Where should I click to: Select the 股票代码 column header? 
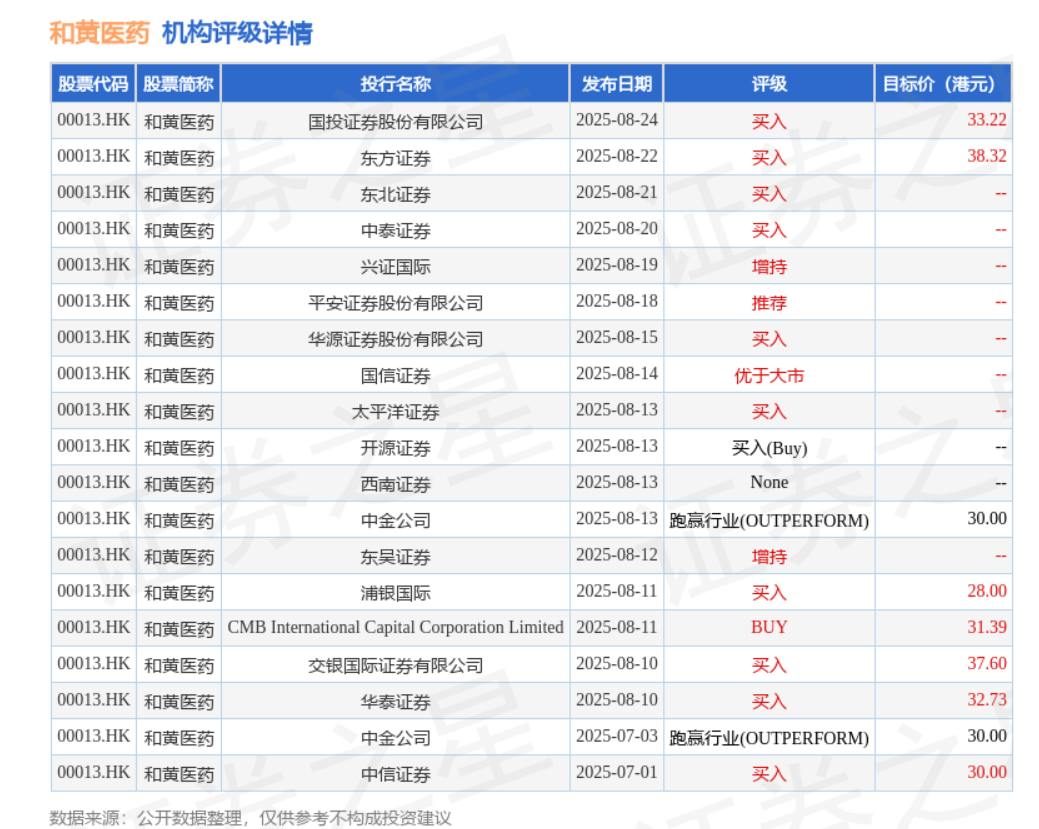coord(93,84)
